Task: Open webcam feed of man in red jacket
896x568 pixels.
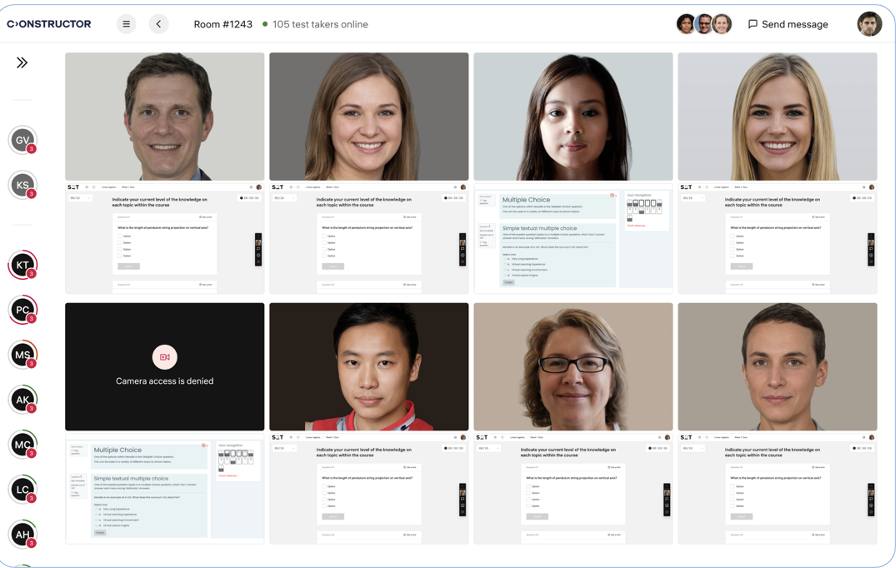Action: pos(369,367)
